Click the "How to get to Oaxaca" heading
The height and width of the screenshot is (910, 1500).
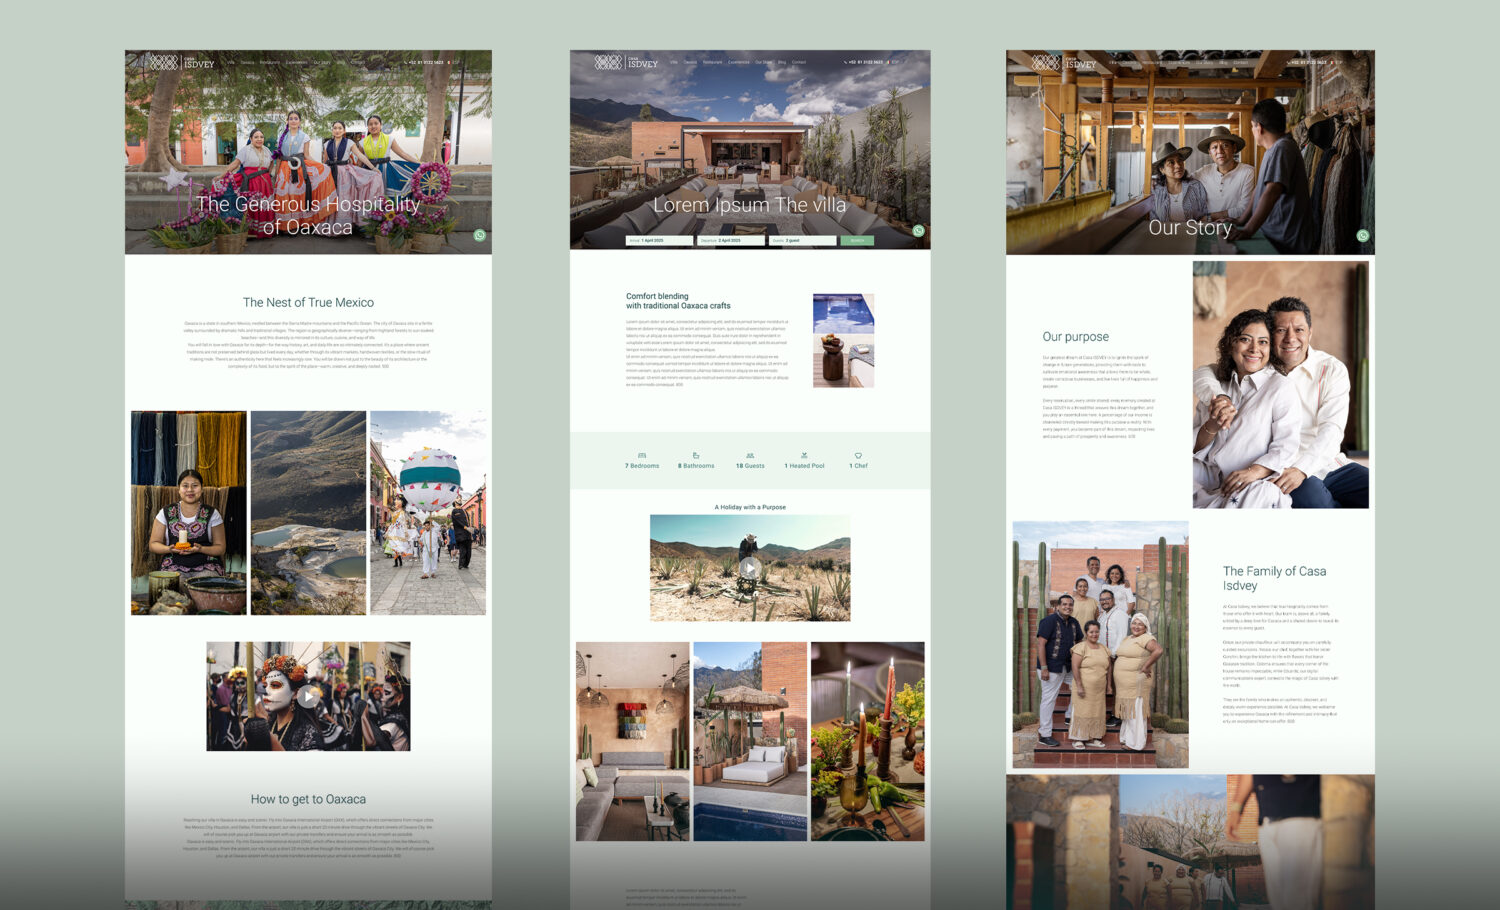click(x=308, y=799)
